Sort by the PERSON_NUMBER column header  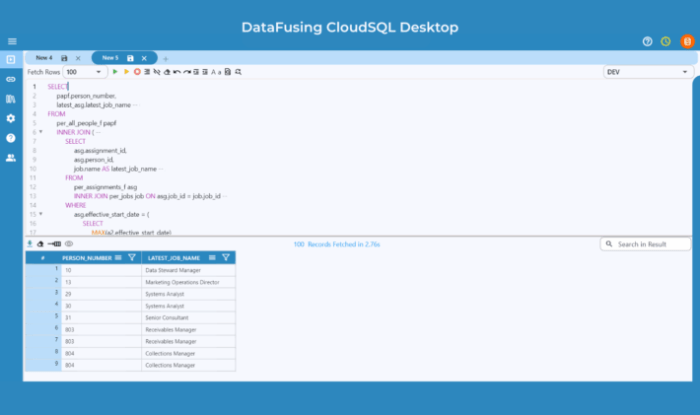(87, 258)
